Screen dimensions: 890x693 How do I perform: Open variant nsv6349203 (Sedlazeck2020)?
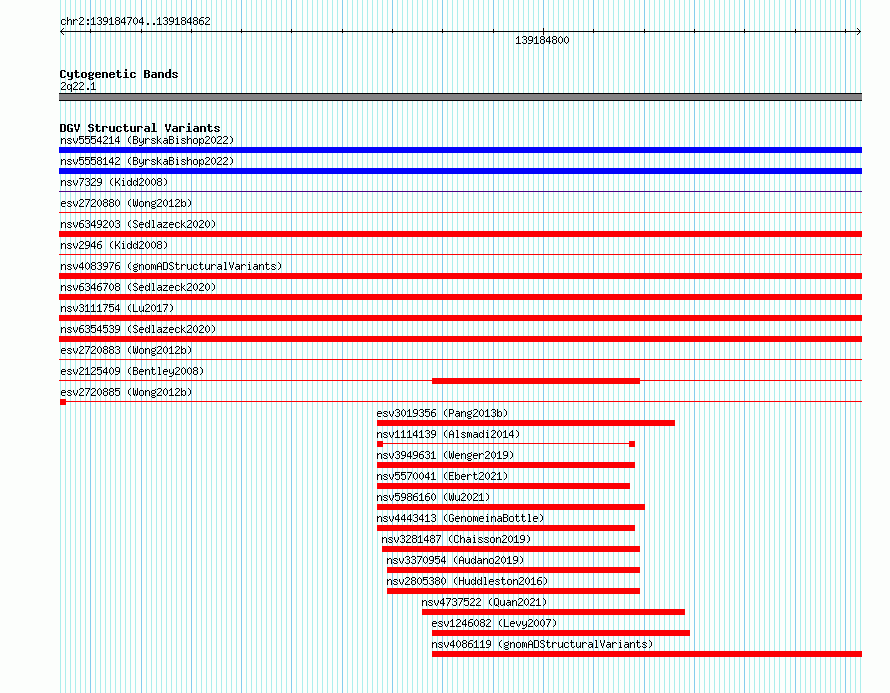(x=138, y=224)
